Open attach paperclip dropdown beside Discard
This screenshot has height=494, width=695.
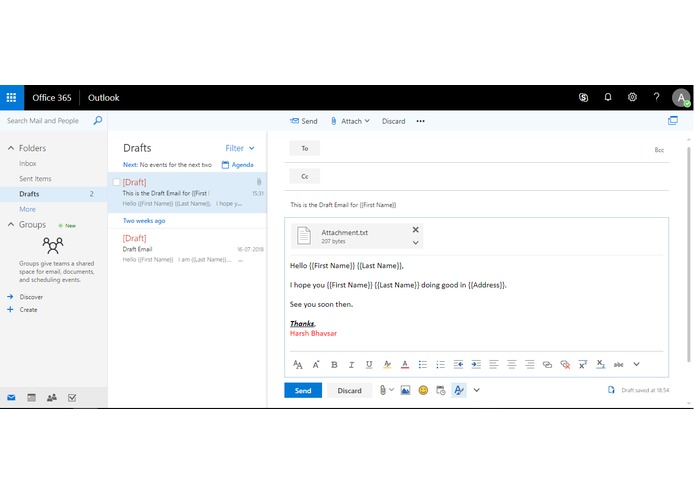click(x=387, y=390)
